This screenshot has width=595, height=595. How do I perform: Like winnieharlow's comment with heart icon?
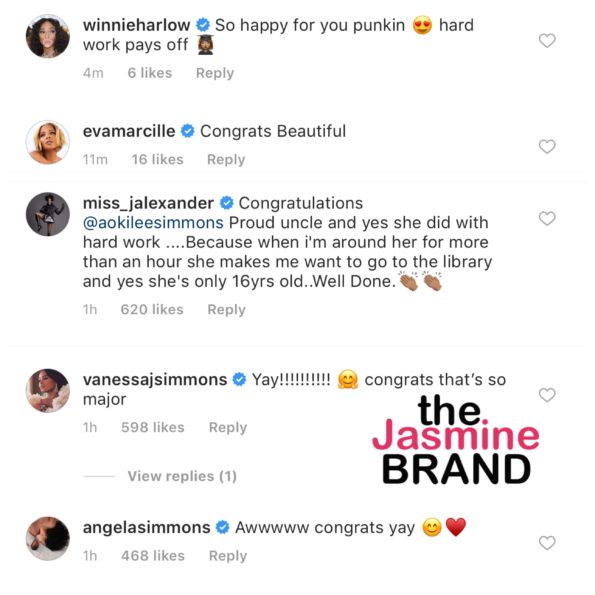tap(547, 41)
